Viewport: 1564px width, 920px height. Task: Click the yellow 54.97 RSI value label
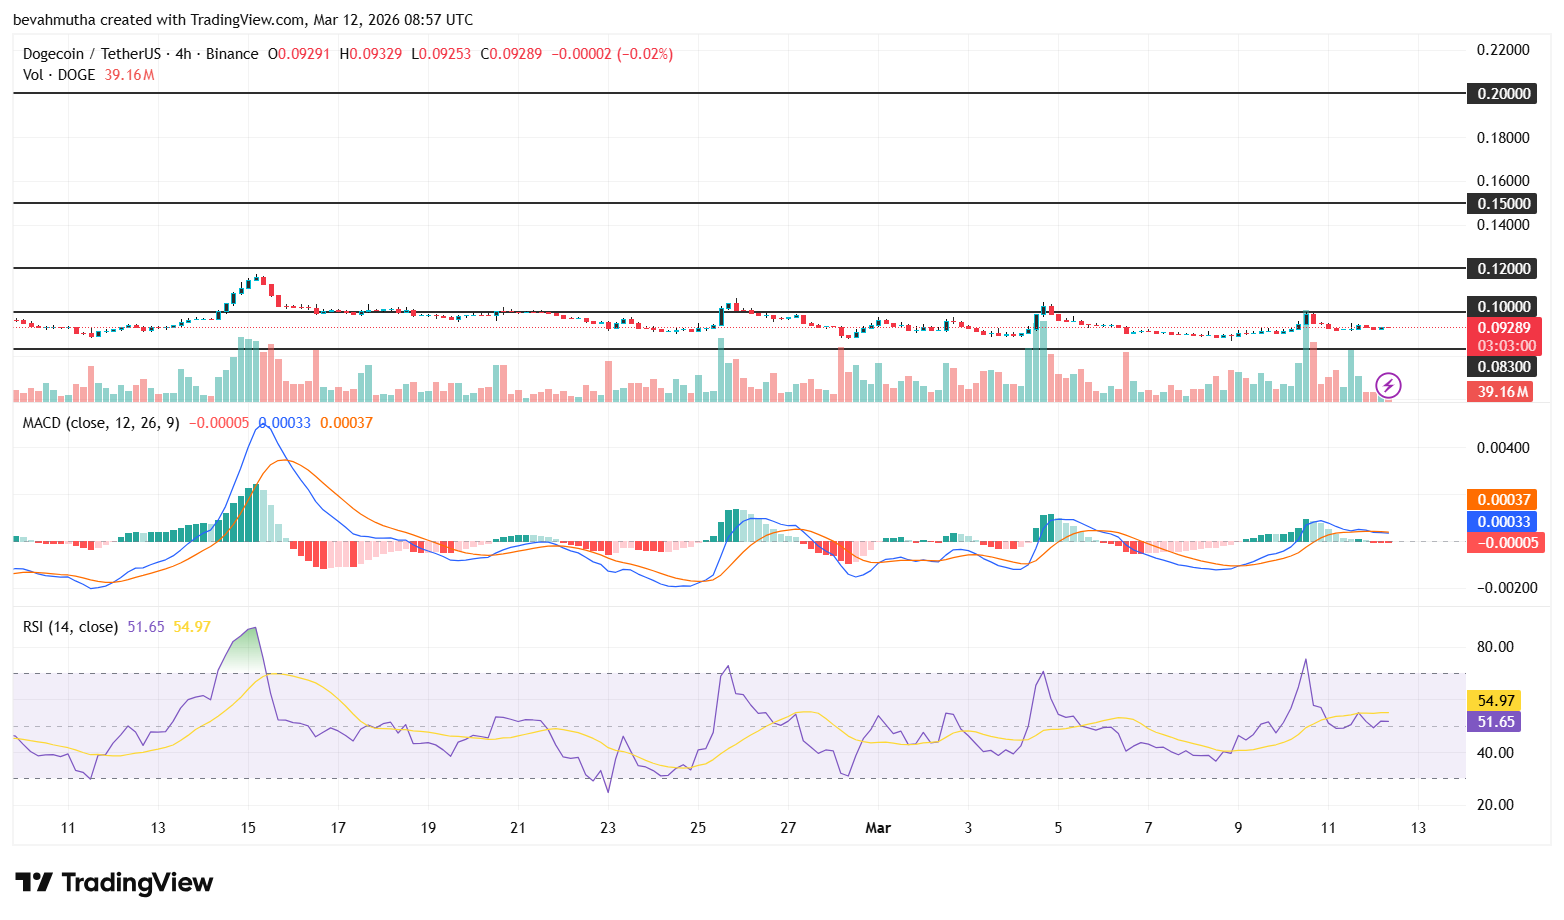[x=1494, y=700]
